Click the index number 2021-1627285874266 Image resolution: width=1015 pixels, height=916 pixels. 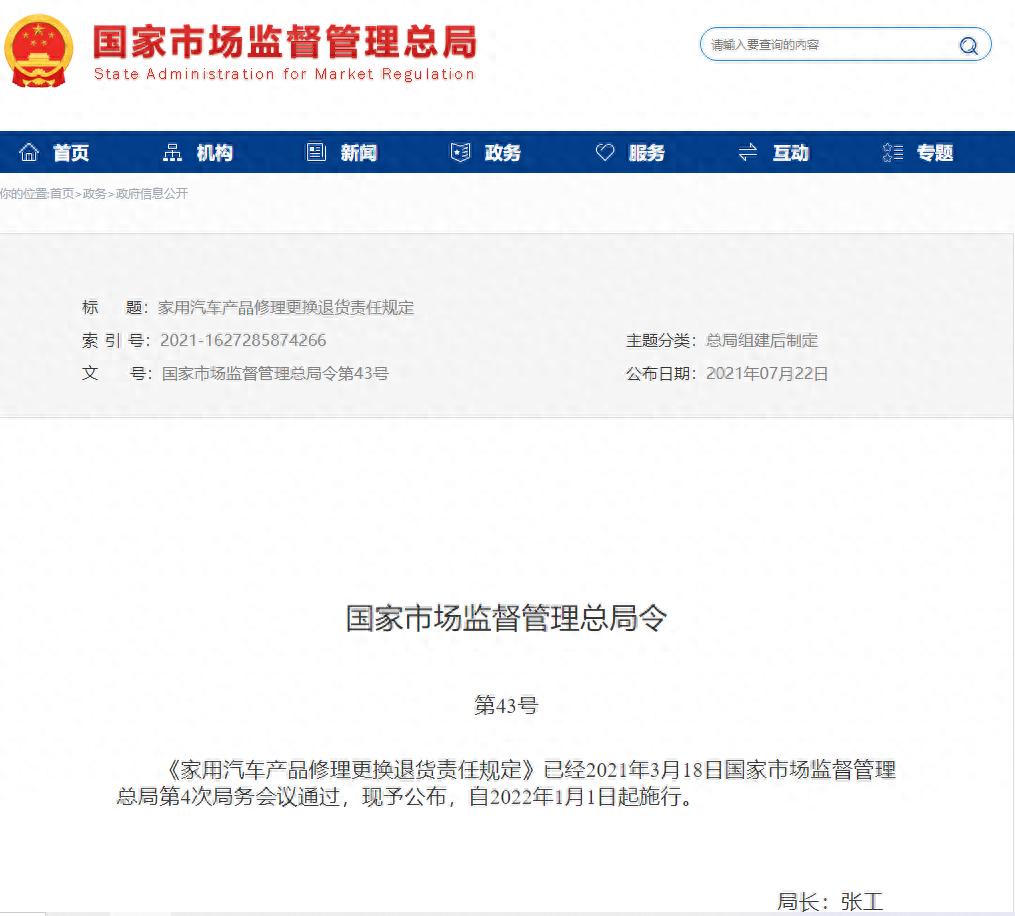[x=243, y=341]
